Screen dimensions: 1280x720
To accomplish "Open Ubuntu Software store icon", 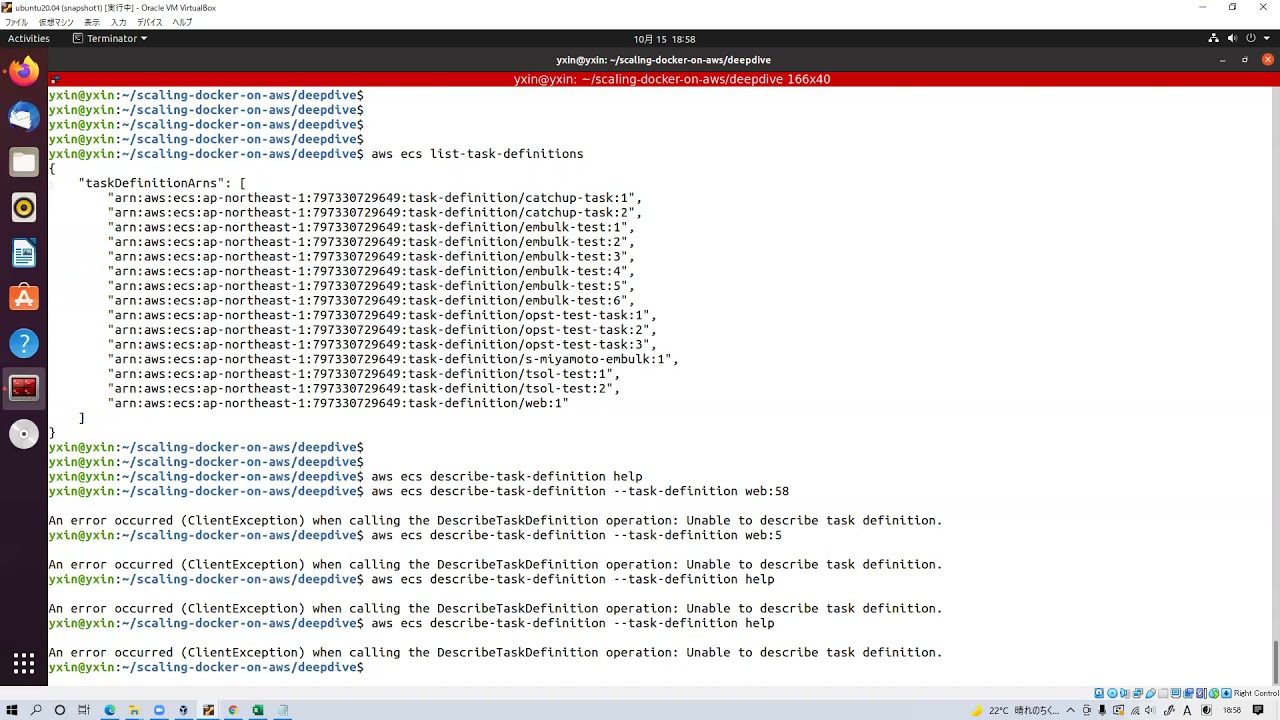I will tap(24, 298).
